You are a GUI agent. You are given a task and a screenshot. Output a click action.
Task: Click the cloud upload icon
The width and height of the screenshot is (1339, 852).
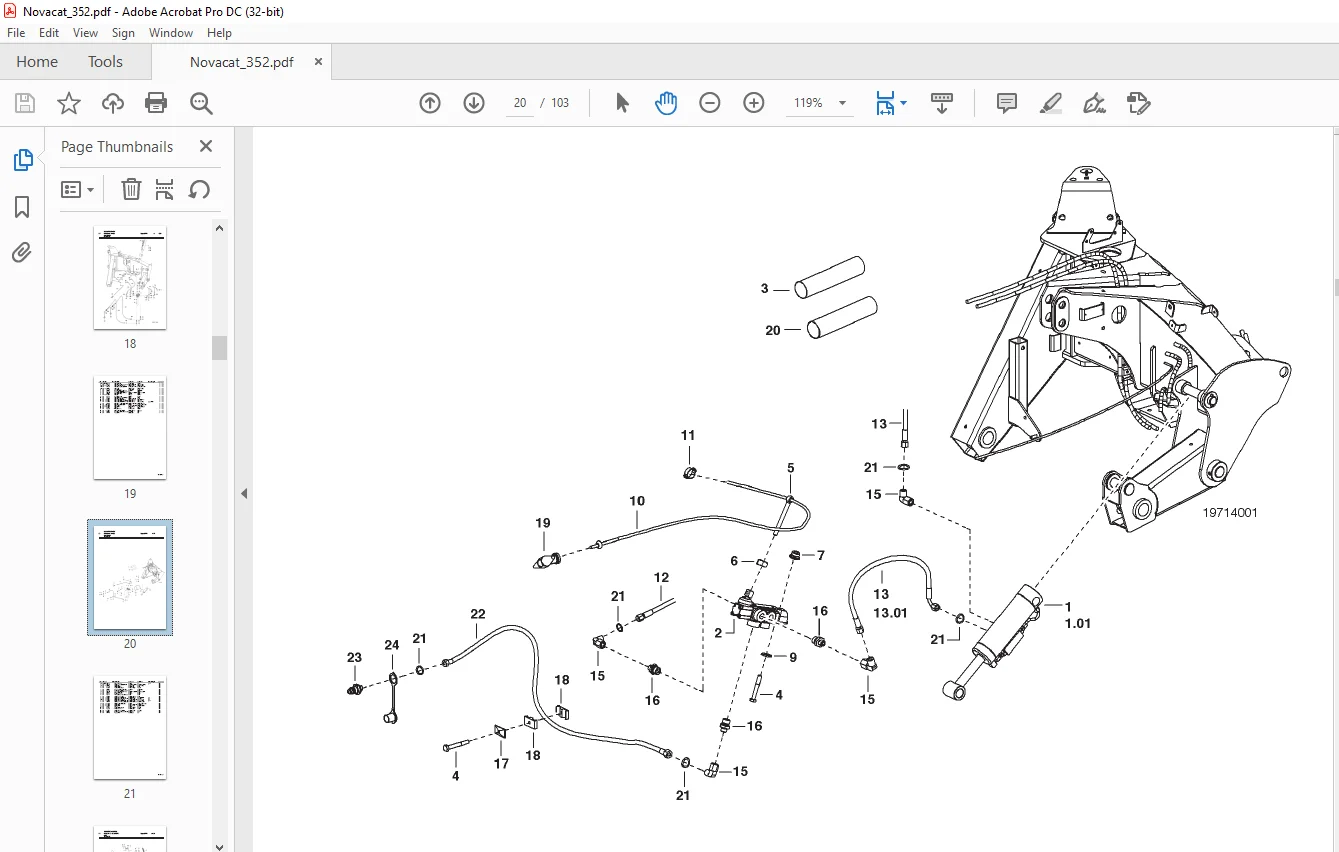coord(113,103)
